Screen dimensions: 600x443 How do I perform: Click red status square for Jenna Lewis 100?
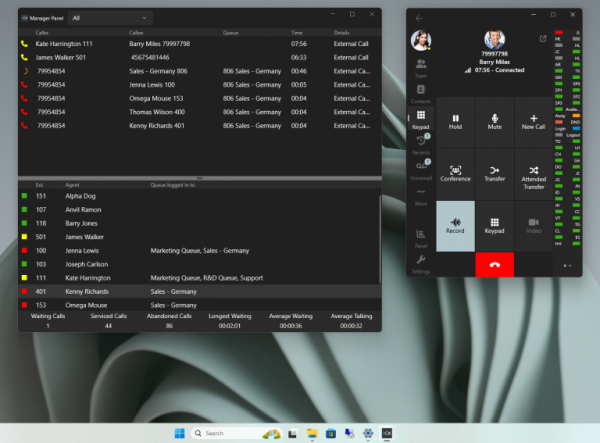click(x=24, y=251)
